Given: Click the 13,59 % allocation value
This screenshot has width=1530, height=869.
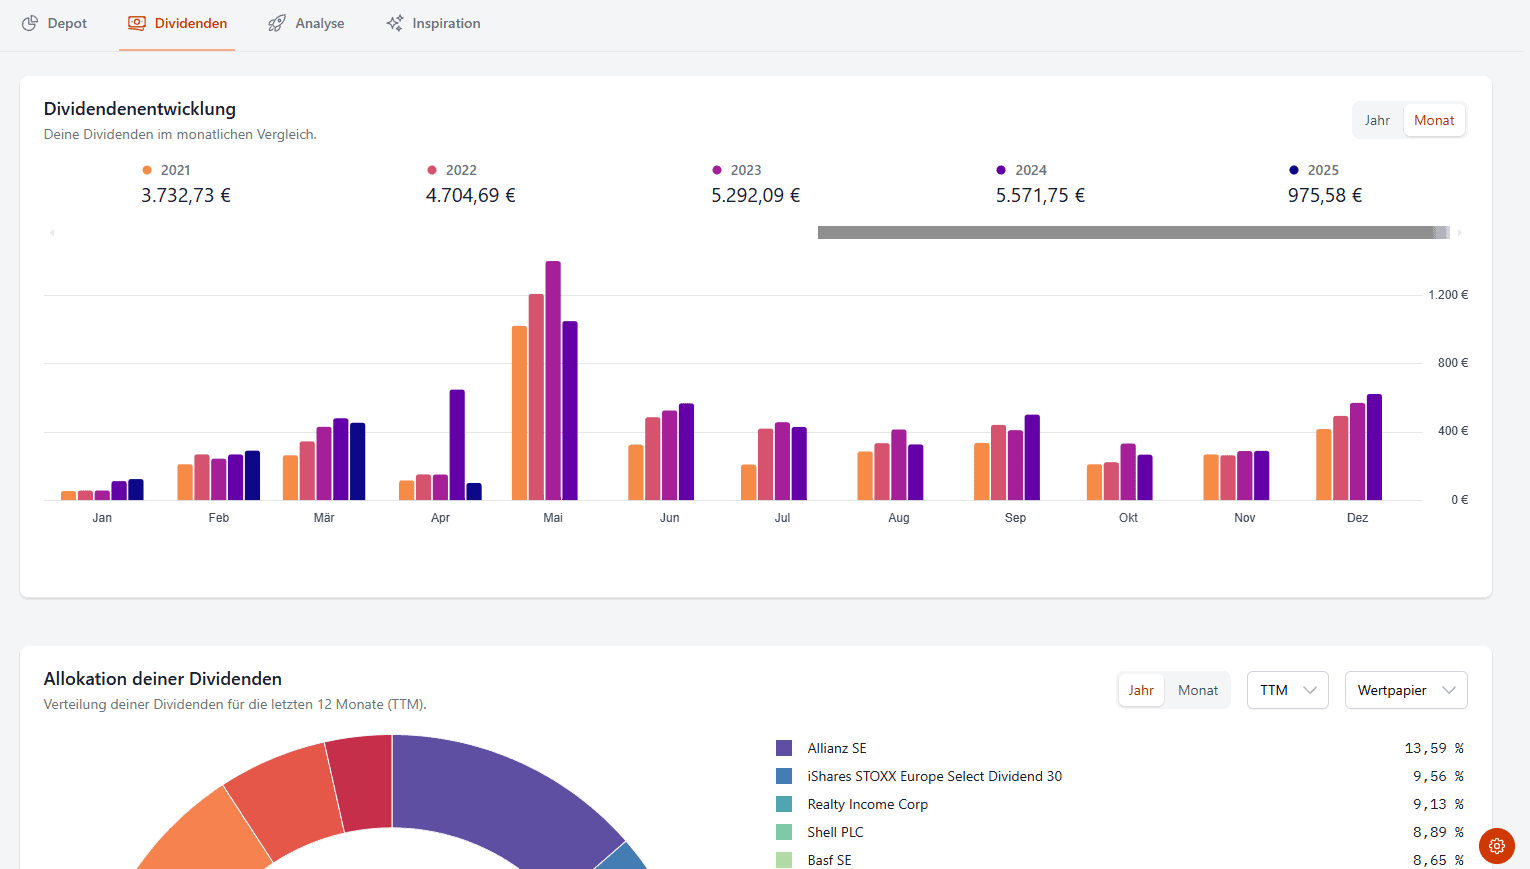Looking at the screenshot, I should (x=1434, y=748).
